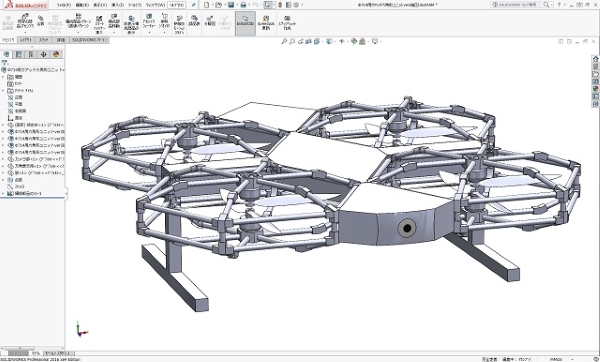Screen dimensions: 600x362
Task: Click the Move Component icon
Action: click(114, 17)
